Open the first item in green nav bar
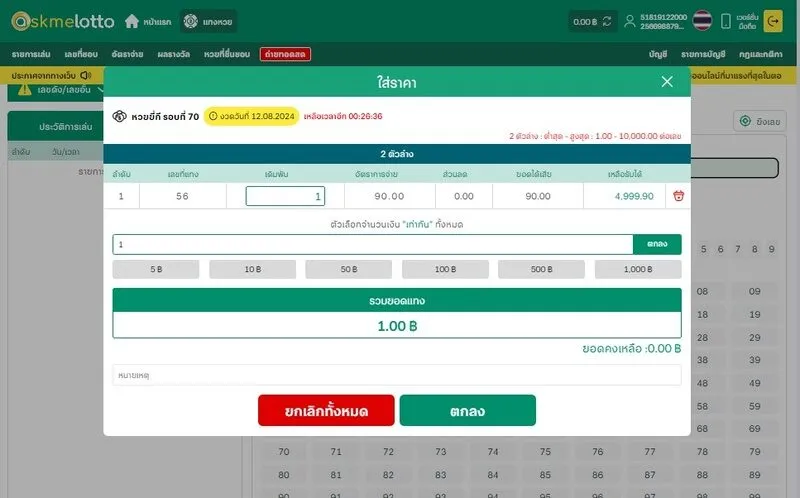The height and width of the screenshot is (498, 800). [31, 54]
